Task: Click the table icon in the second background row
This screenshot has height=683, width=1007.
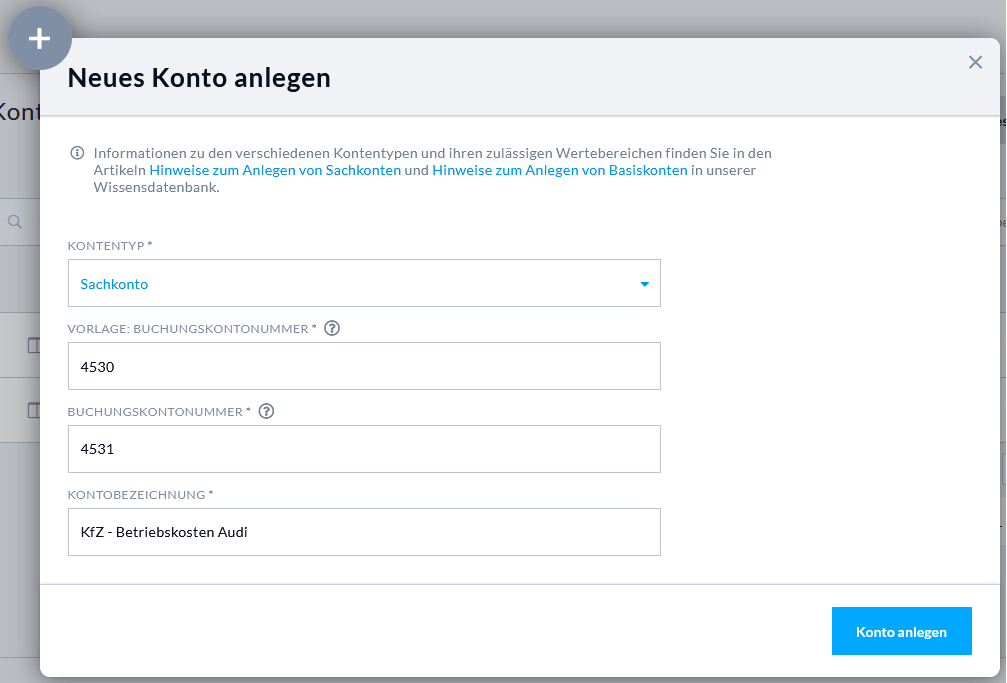Action: coord(33,410)
